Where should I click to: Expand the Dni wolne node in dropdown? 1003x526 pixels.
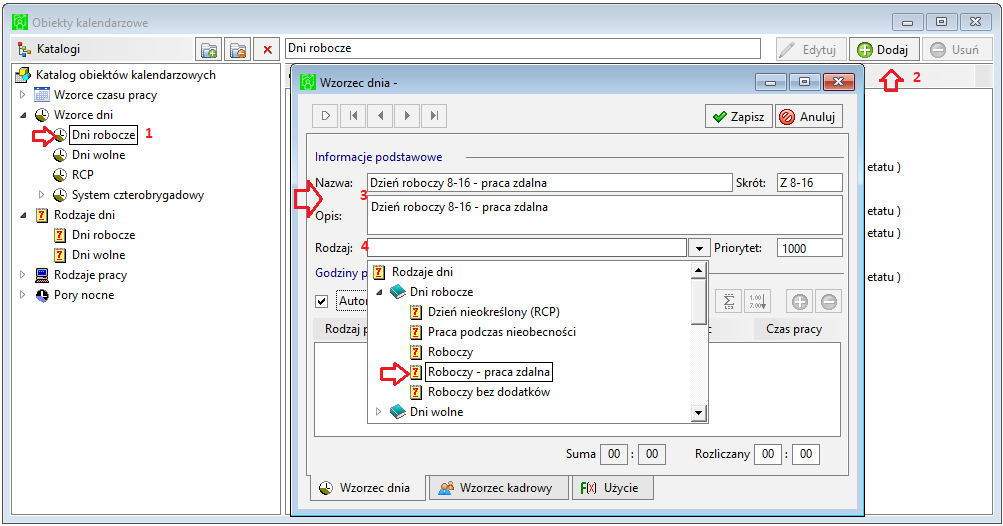[379, 411]
